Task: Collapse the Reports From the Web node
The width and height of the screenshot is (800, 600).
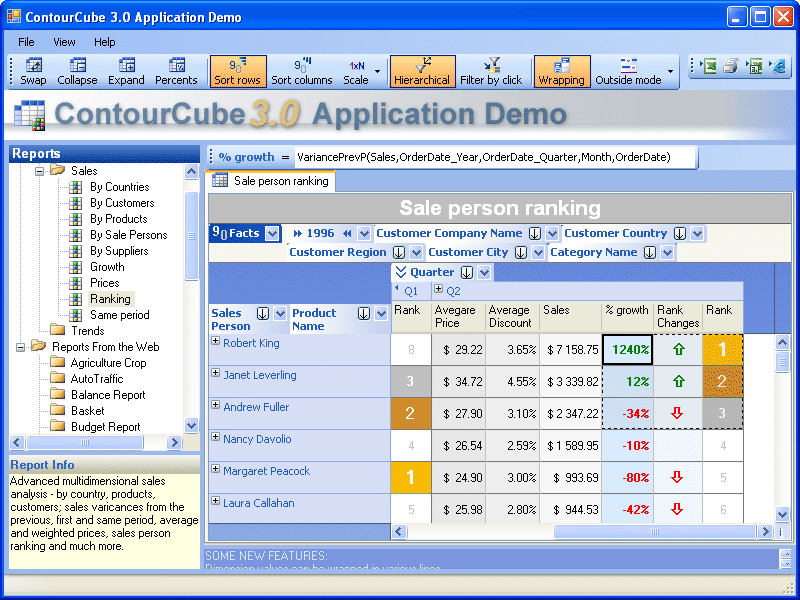Action: coord(20,347)
